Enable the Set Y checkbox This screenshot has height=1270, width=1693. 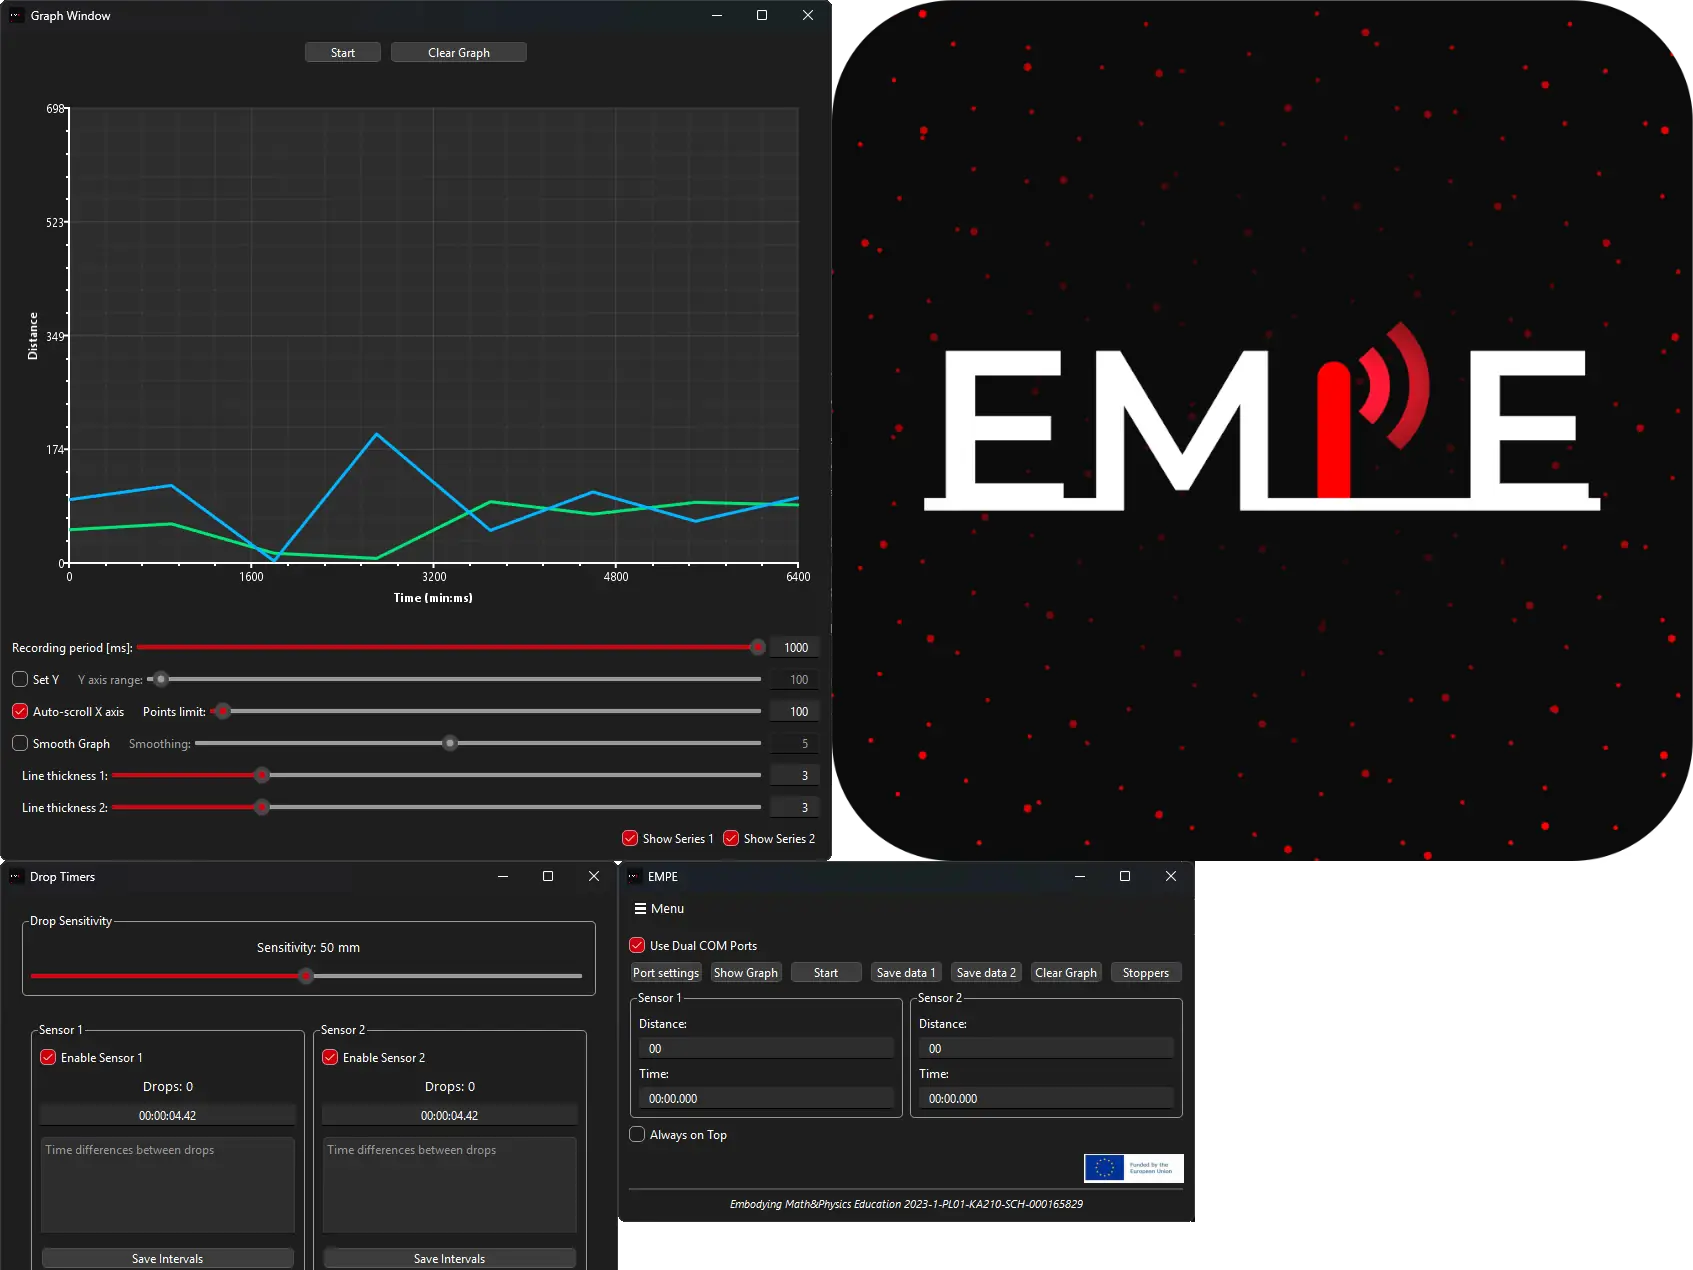(x=20, y=679)
